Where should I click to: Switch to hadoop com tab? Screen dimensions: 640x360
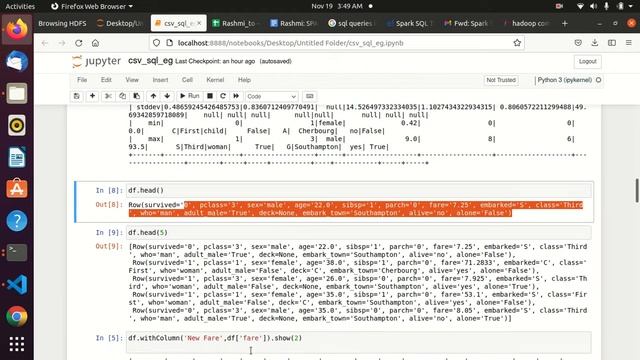526,23
